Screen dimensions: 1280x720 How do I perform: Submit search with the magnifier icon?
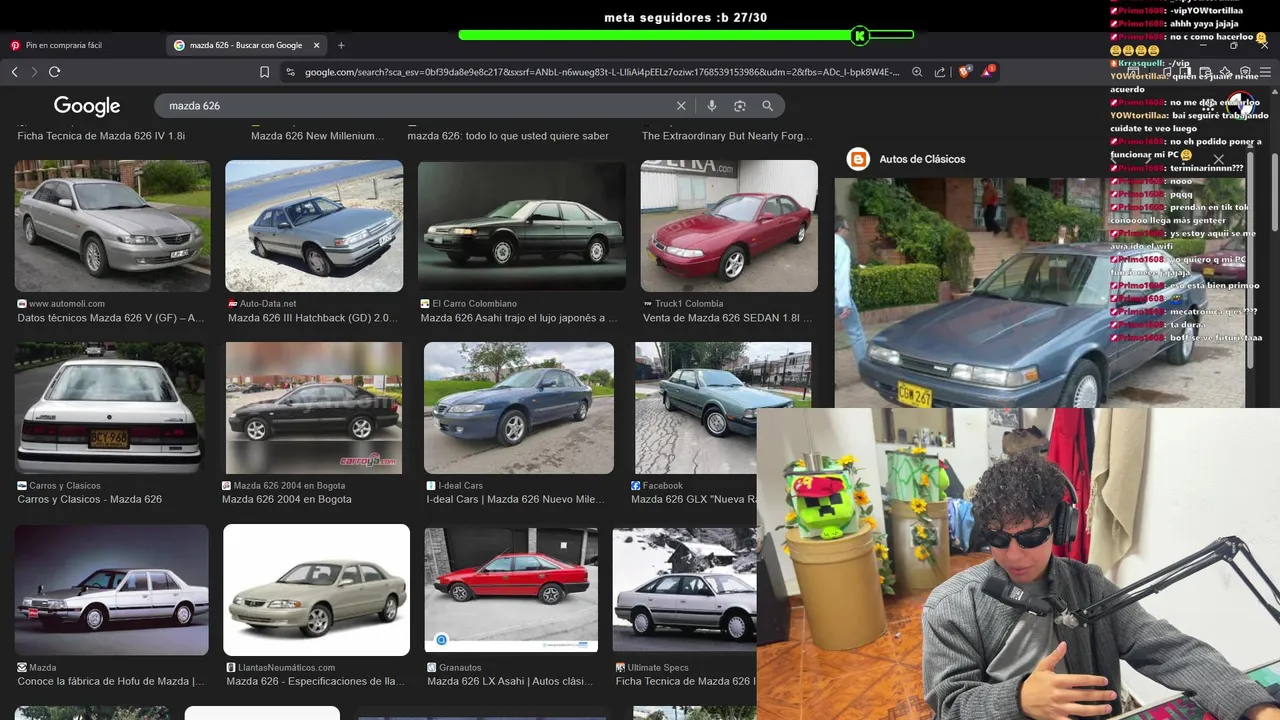click(768, 106)
